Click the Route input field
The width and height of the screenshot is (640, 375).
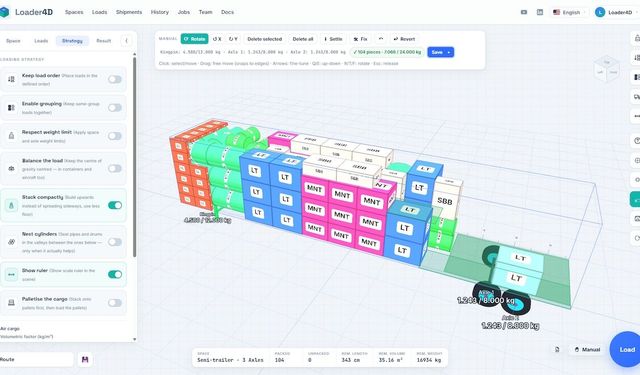click(36, 359)
